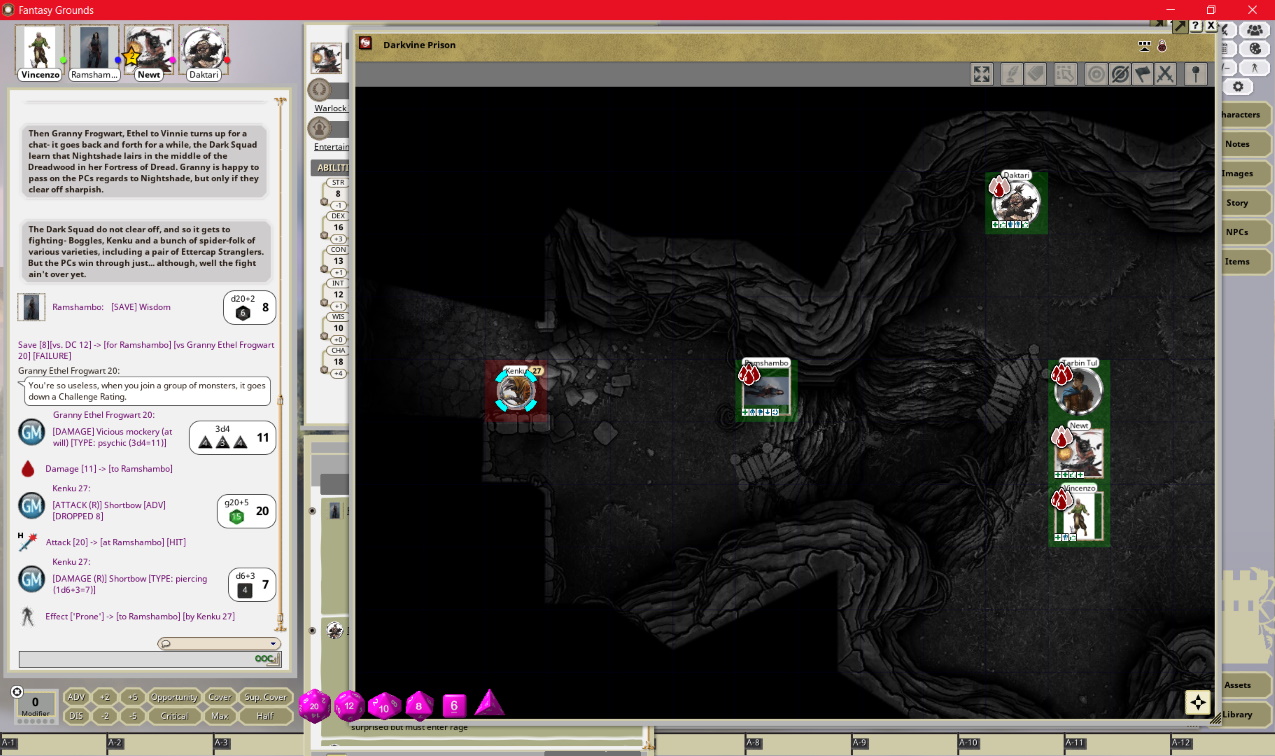Open options gear in the sidebar
This screenshot has height=756, width=1275.
coord(1237,87)
